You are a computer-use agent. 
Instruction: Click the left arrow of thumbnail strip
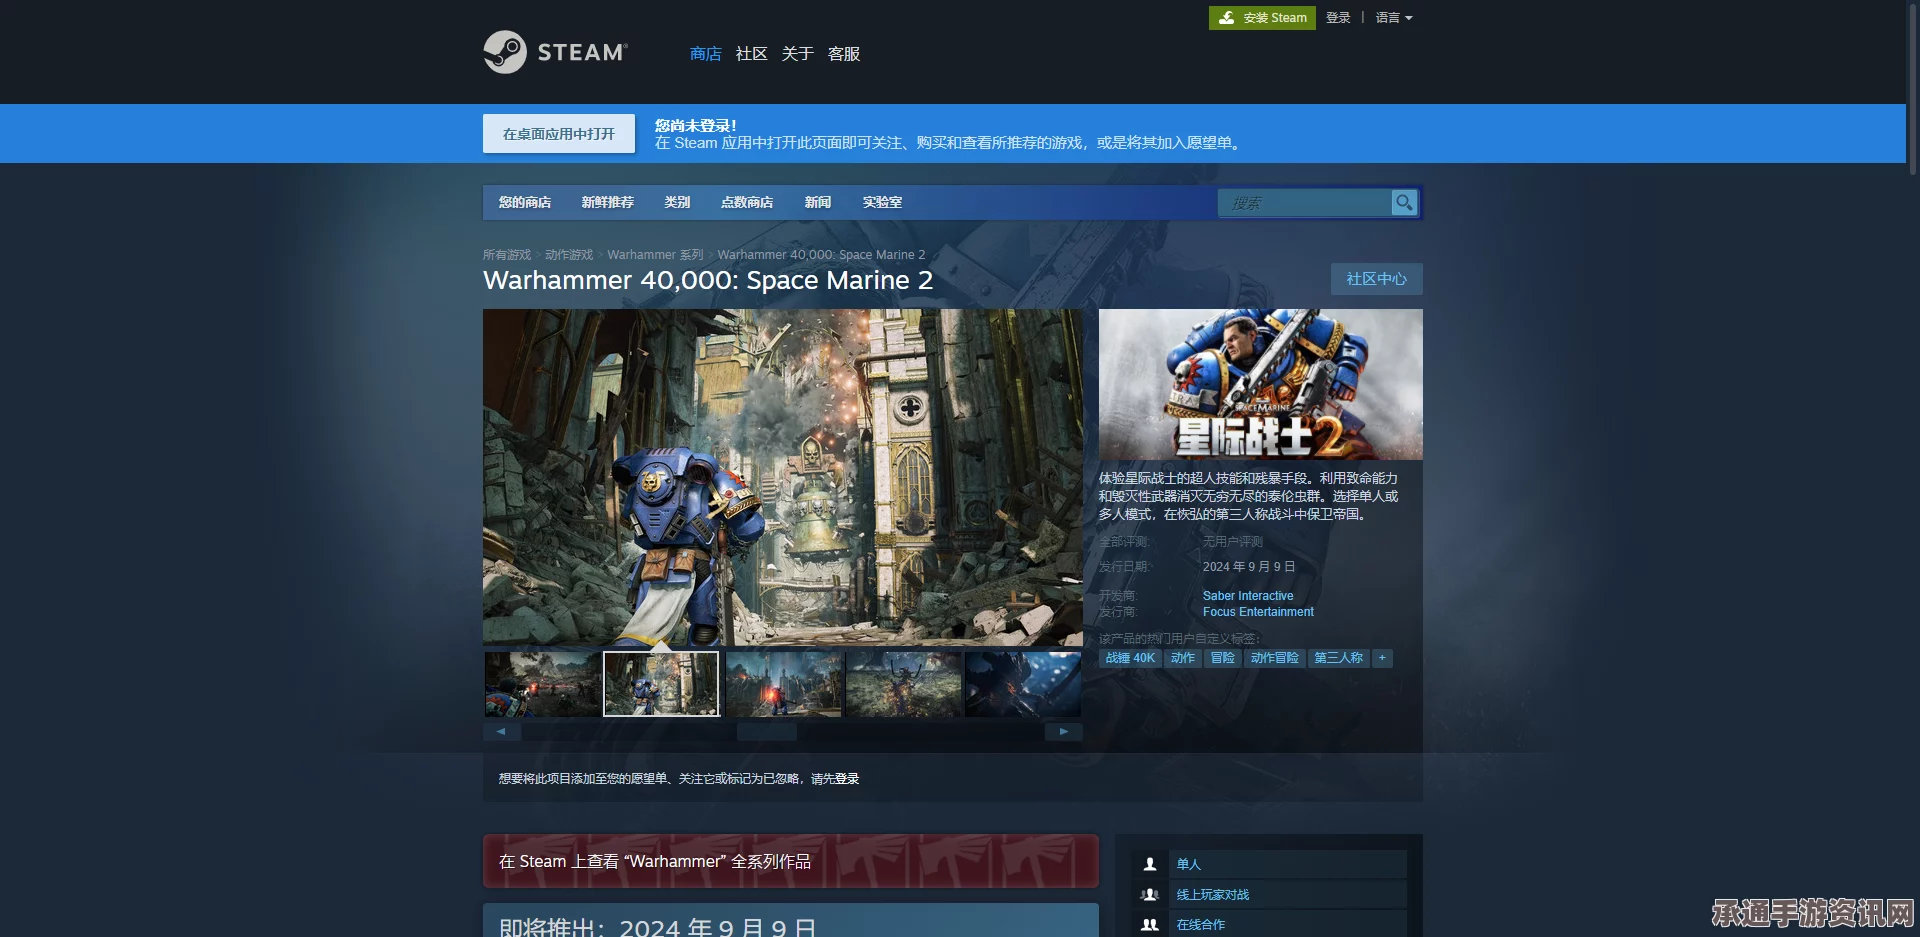501,732
